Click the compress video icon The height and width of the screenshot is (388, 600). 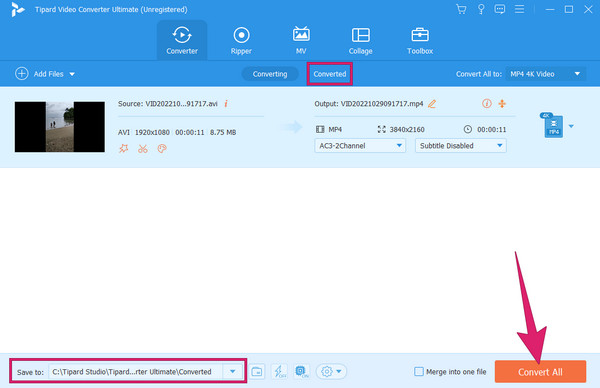coord(502,103)
